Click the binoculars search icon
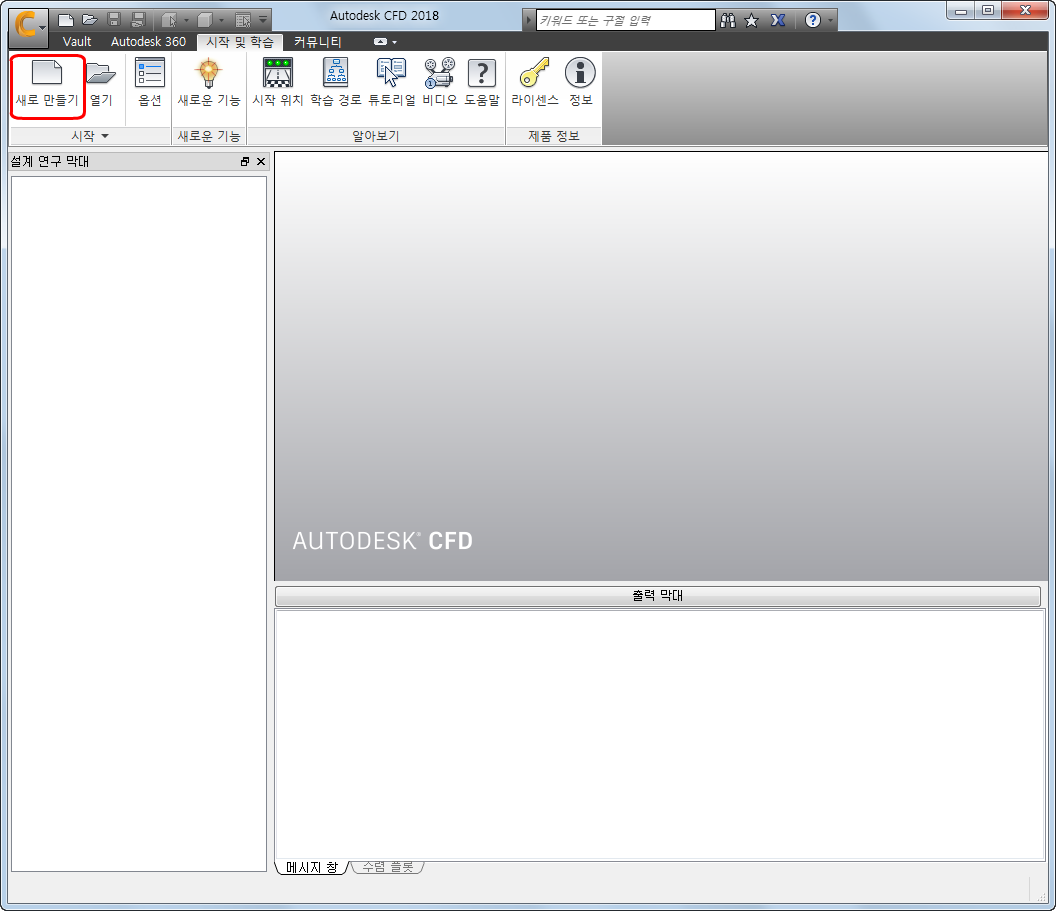The width and height of the screenshot is (1056, 911). (x=728, y=20)
